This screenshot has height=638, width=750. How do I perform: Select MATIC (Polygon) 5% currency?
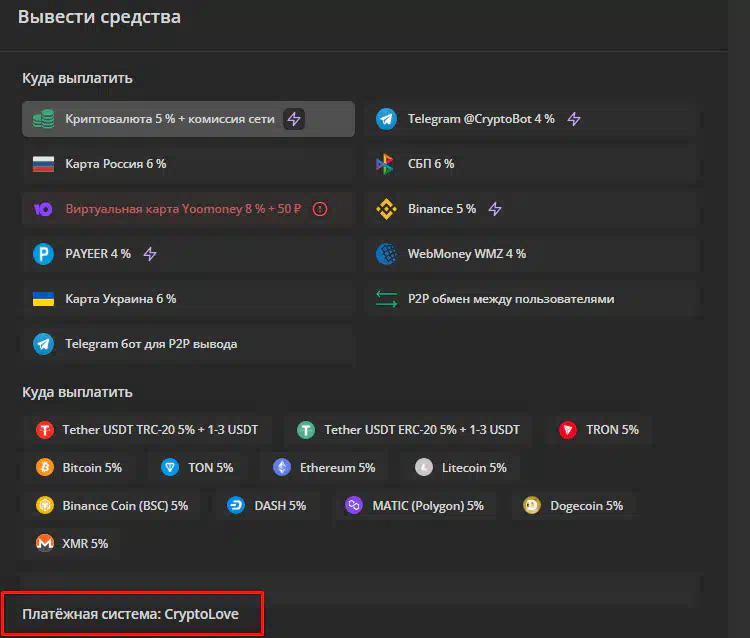coord(415,506)
